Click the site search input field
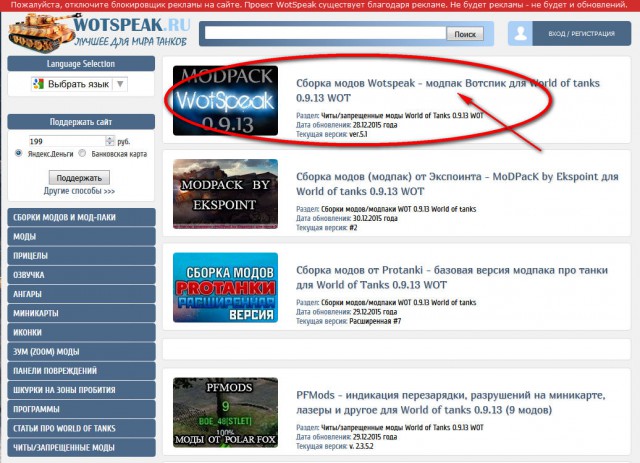 tap(325, 33)
